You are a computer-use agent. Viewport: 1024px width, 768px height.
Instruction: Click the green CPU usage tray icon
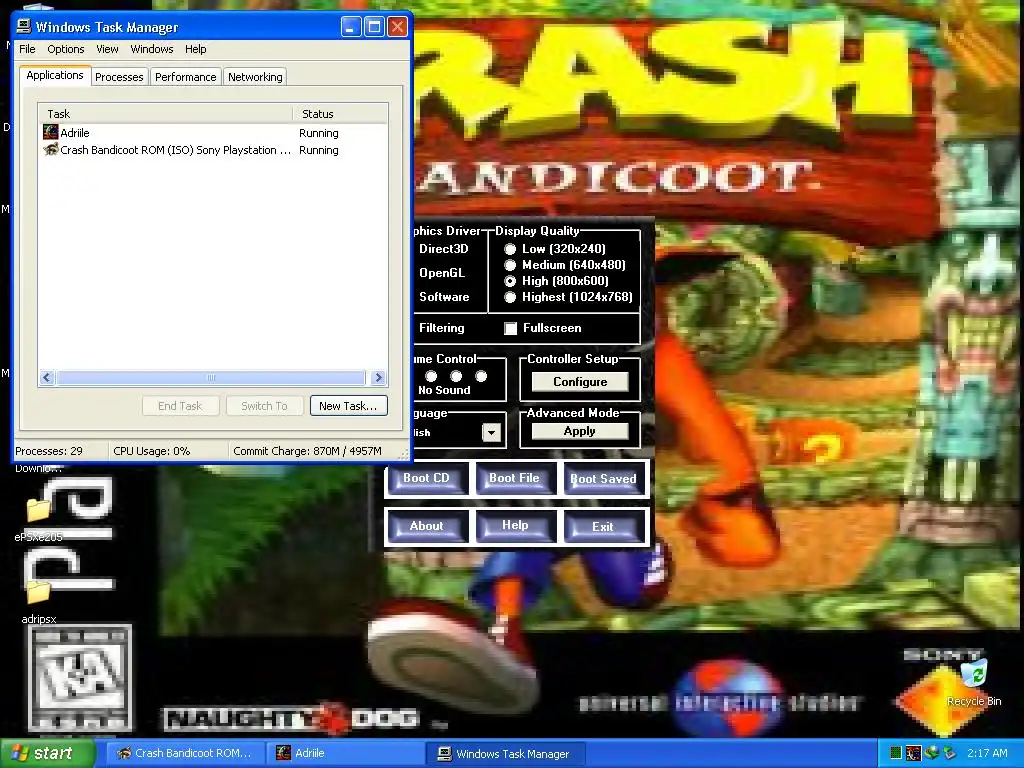pos(895,754)
